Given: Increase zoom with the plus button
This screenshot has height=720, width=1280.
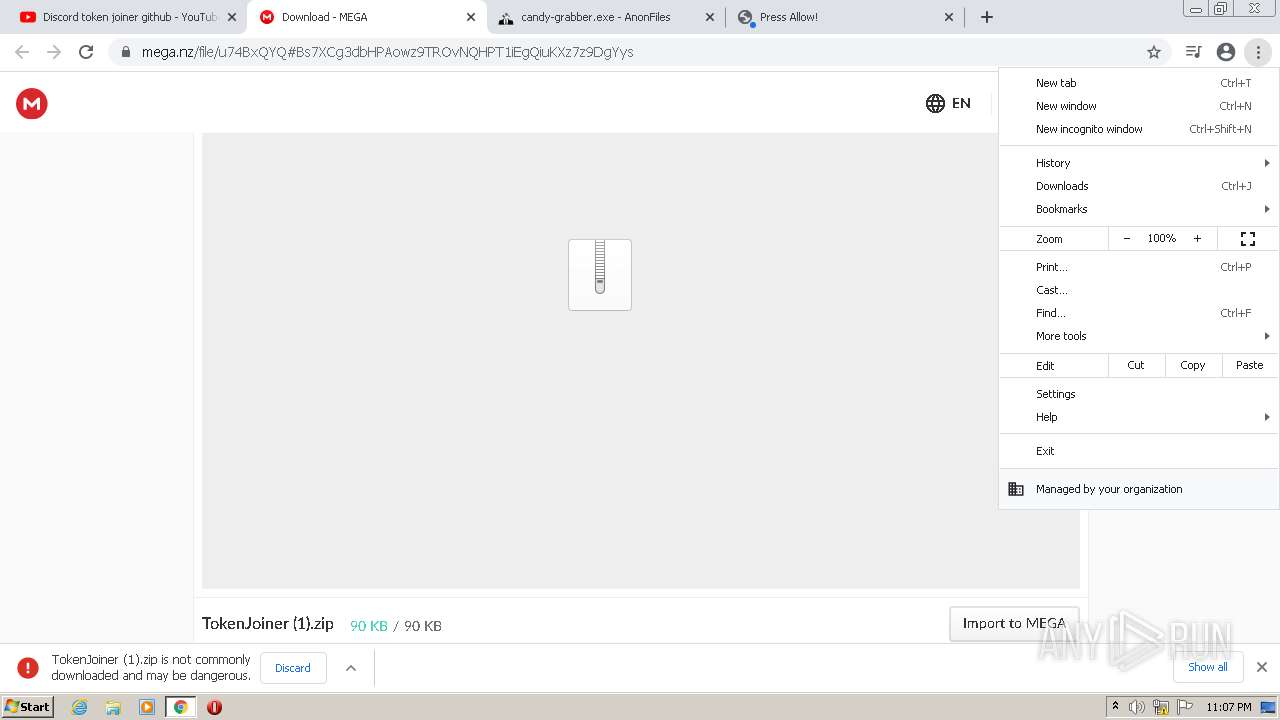Looking at the screenshot, I should click(1197, 239).
